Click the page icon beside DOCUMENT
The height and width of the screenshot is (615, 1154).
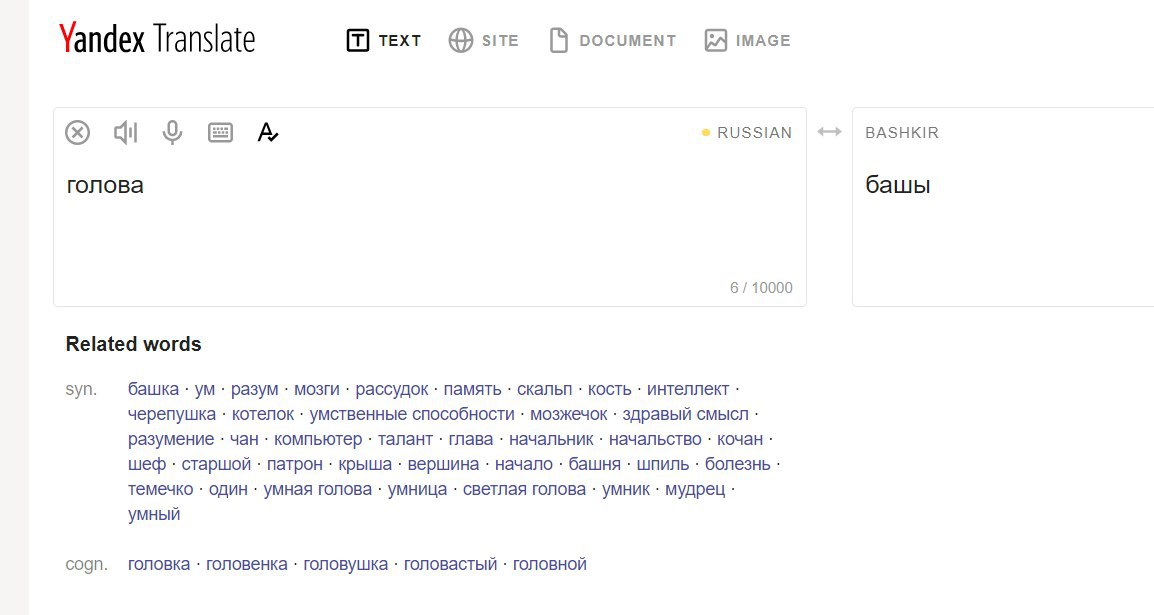pyautogui.click(x=559, y=40)
